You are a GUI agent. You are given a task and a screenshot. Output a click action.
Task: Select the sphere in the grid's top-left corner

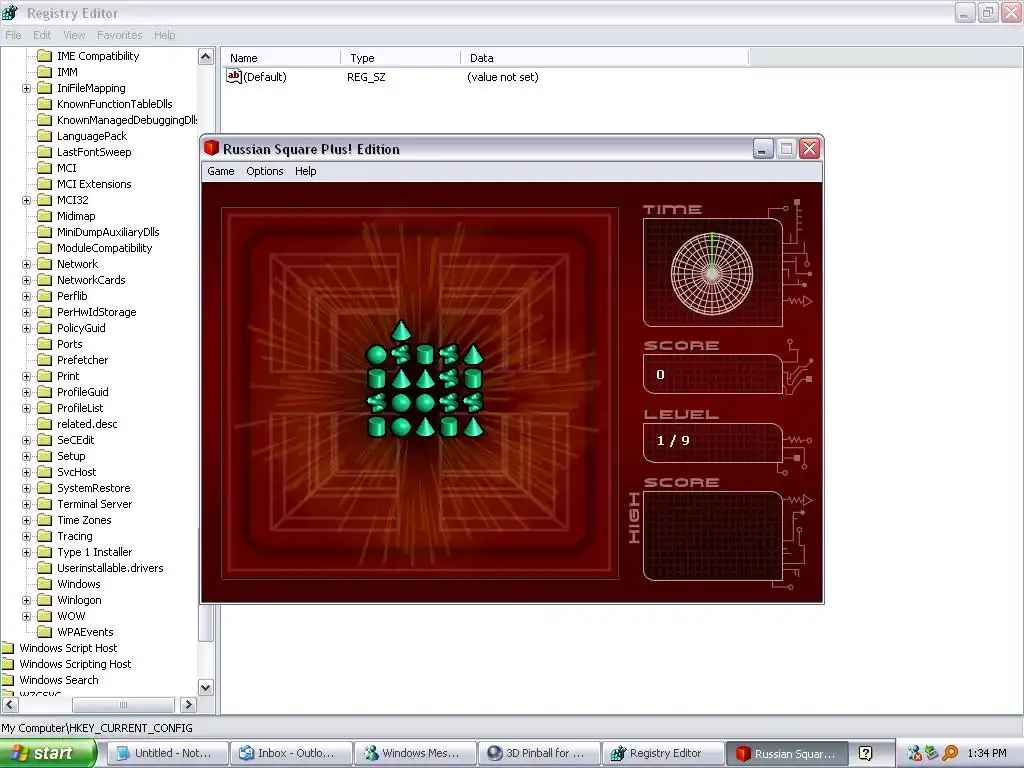point(377,355)
